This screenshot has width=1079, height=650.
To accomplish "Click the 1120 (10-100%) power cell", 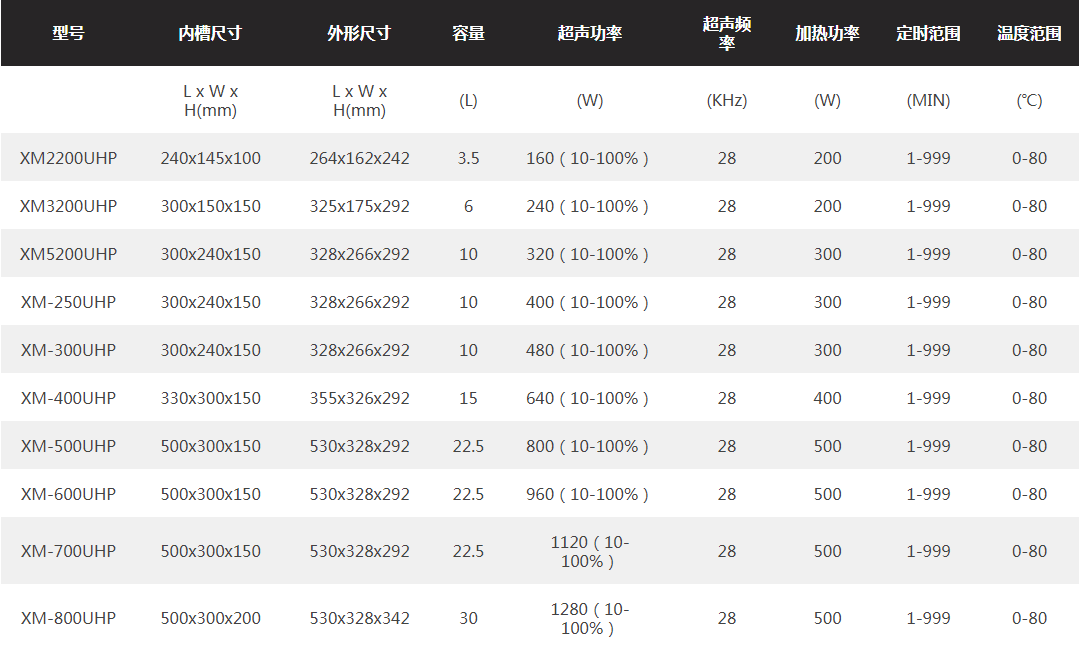I will (590, 552).
